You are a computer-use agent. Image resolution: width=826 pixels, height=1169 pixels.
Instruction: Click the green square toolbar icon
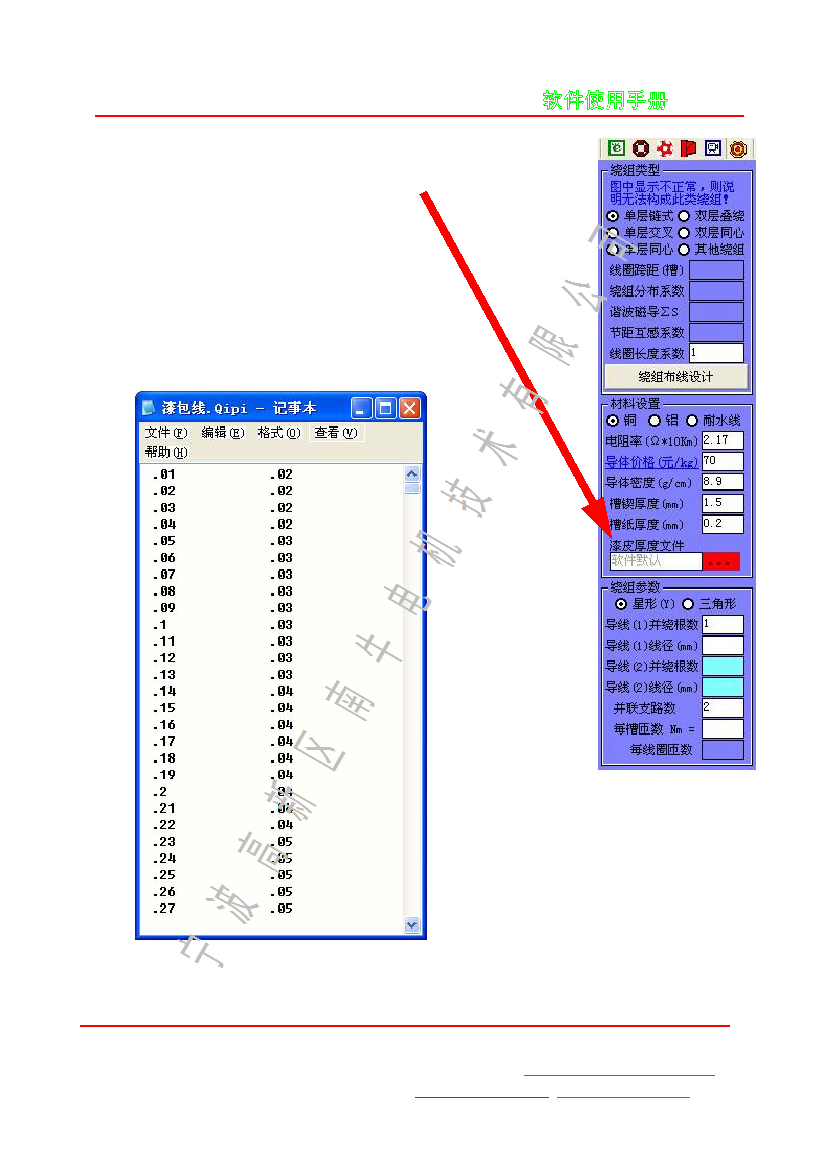coord(616,148)
